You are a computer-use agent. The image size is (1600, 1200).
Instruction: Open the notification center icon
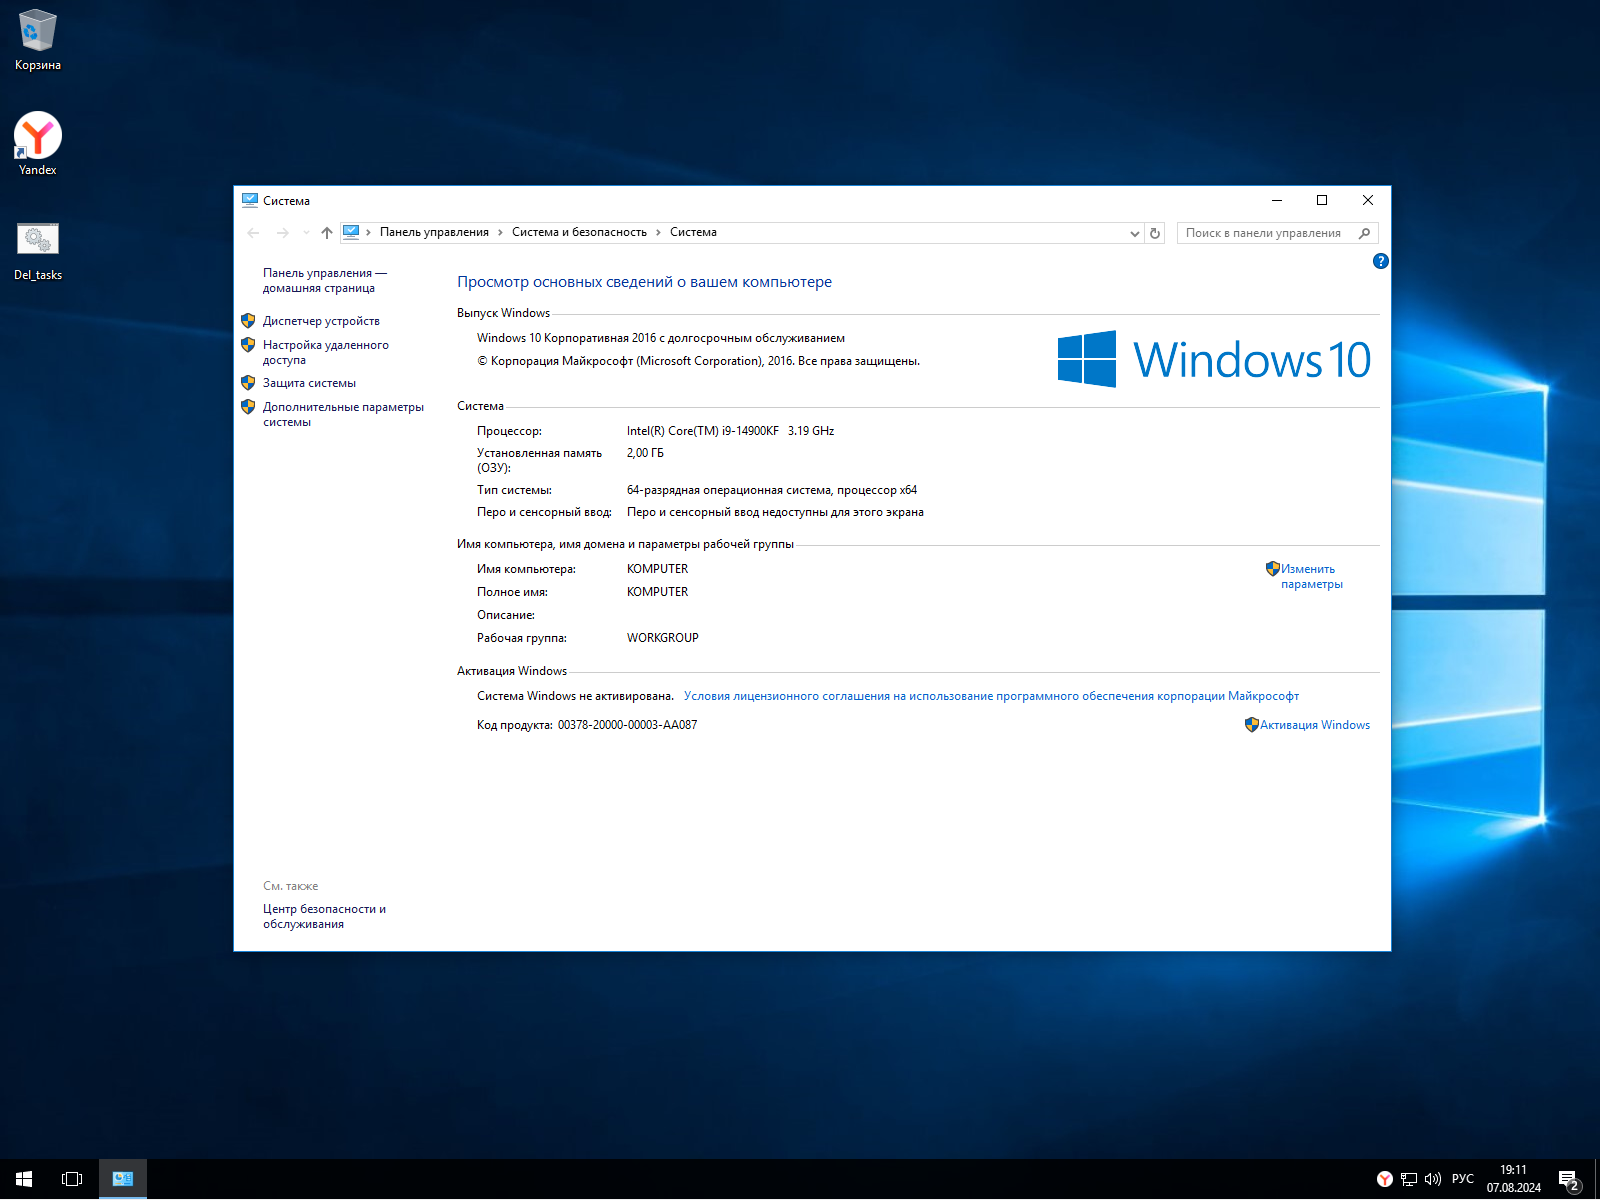pos(1569,1179)
